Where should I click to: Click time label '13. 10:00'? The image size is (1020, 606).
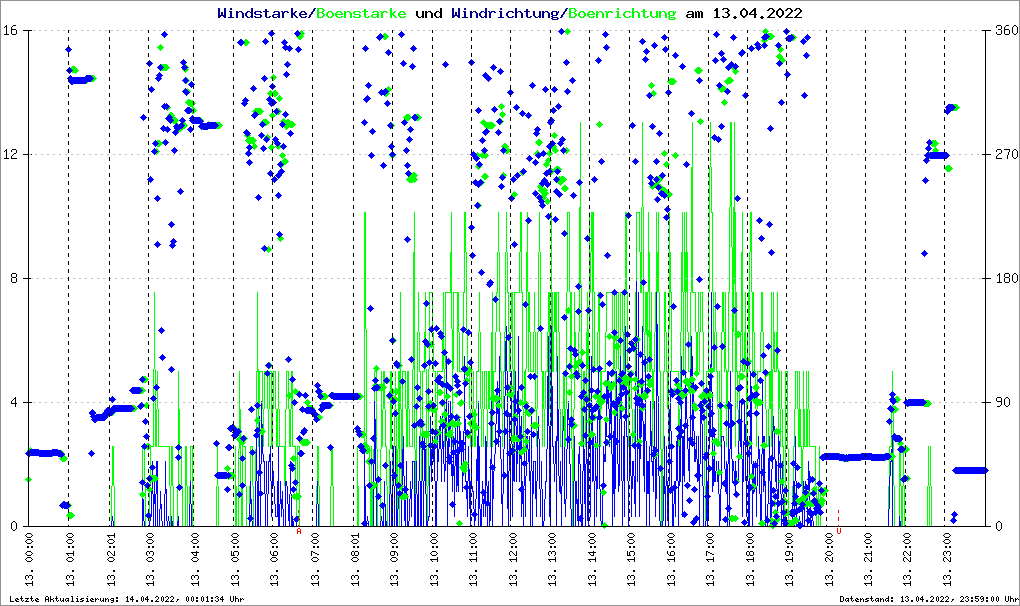click(x=433, y=559)
